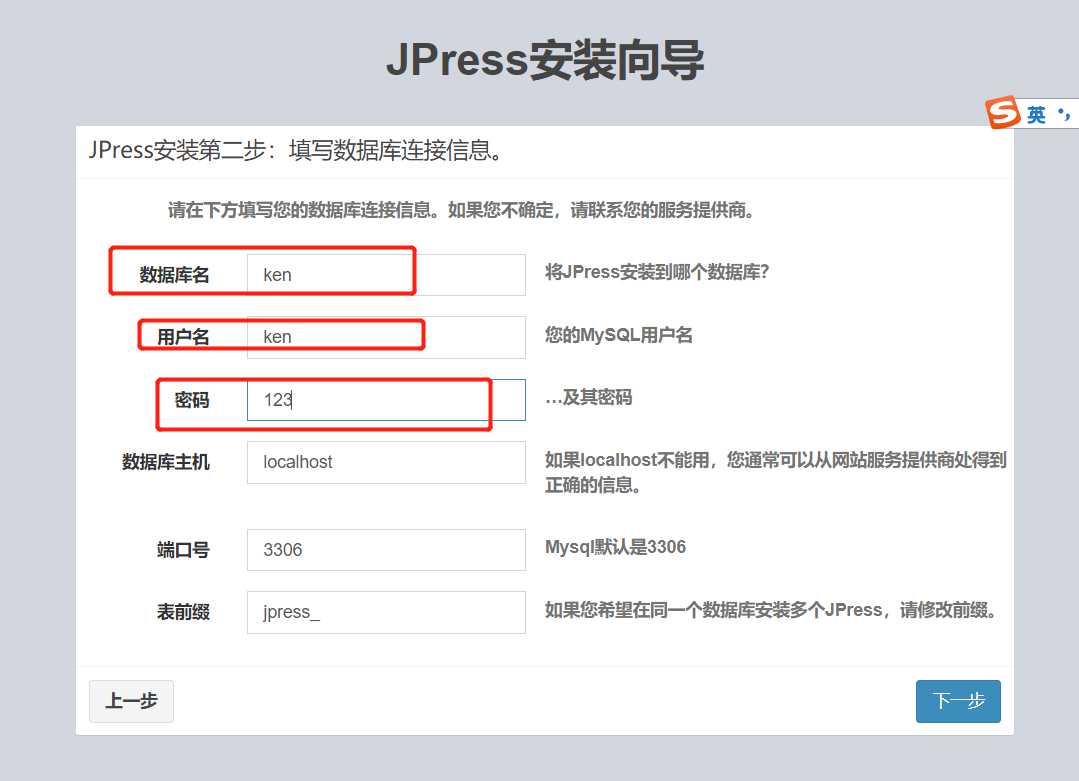1079x781 pixels.
Task: Click the 数据库名 input field containing ken
Action: [x=386, y=275]
